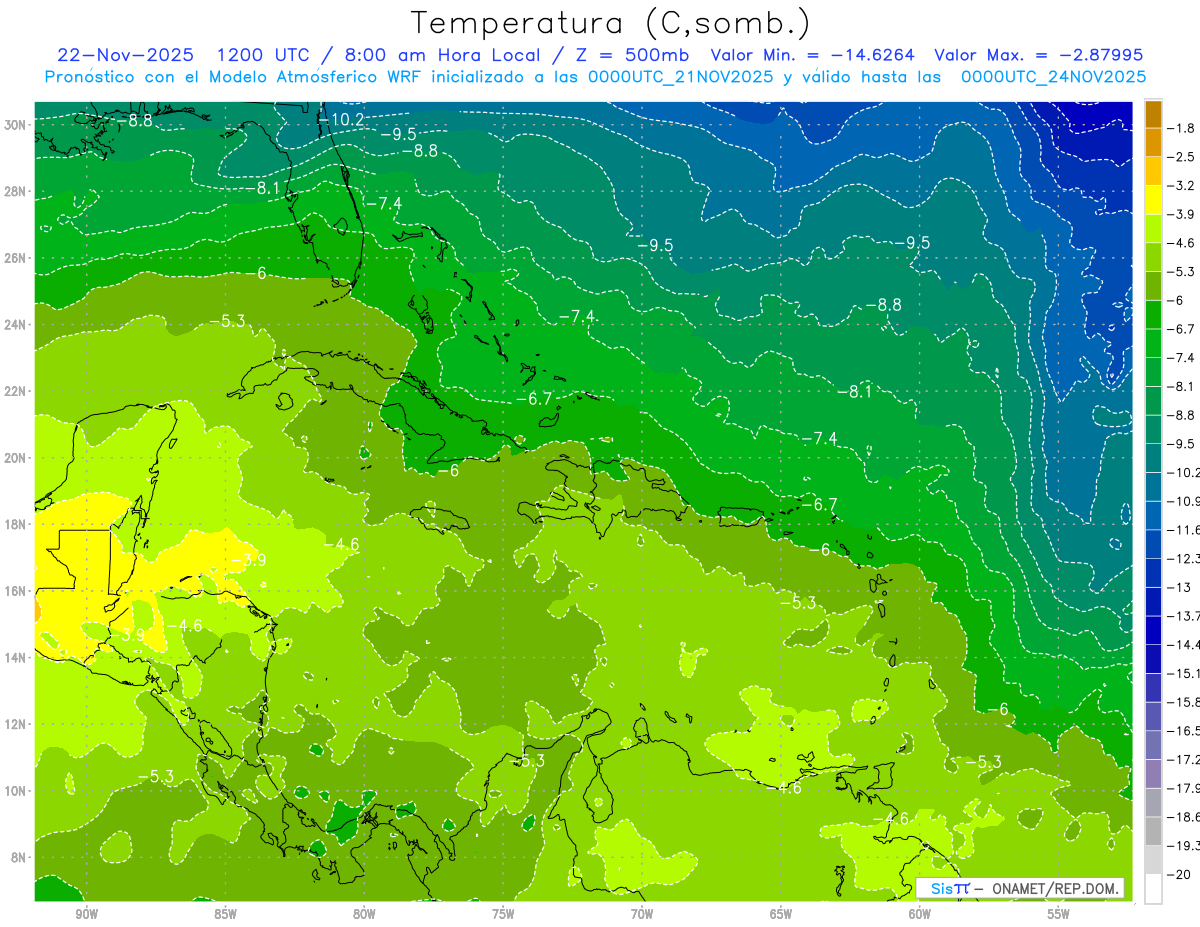Click the '-6.7' contour label north of Cuba
Image resolution: width=1200 pixels, height=927 pixels.
coord(535,398)
